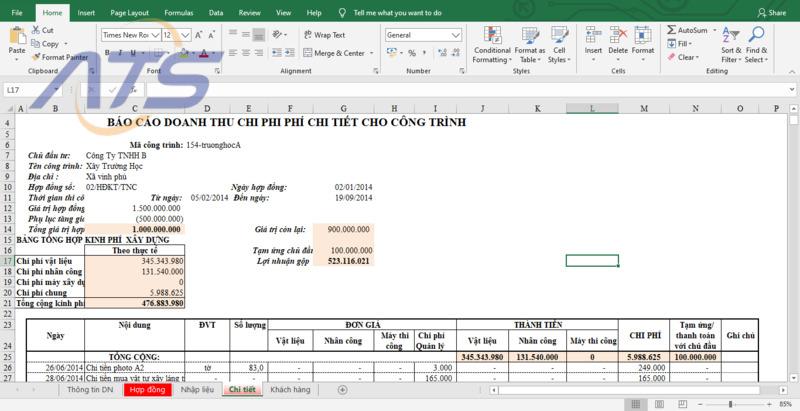Toggle Wrap Text for cells
This screenshot has width=800, height=411.
pos(323,35)
